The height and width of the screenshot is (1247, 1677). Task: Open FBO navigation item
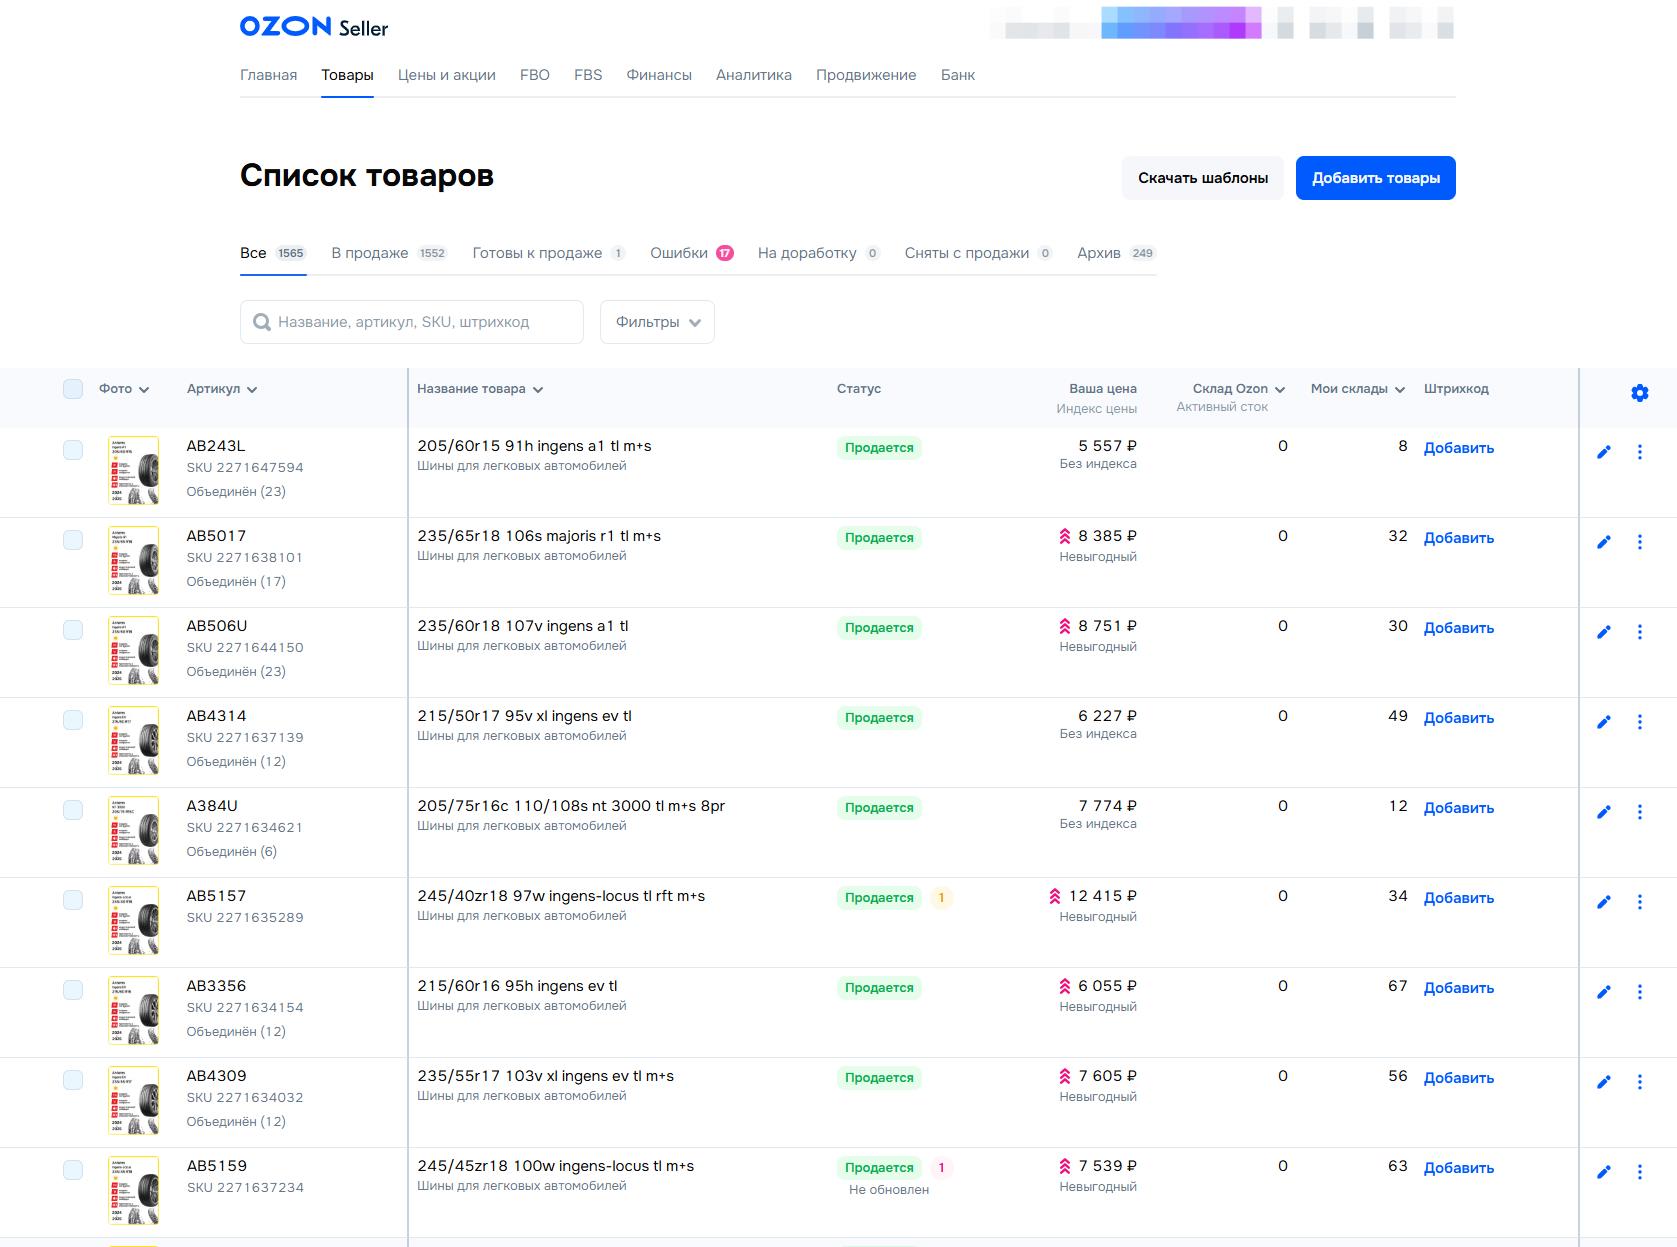coord(535,75)
